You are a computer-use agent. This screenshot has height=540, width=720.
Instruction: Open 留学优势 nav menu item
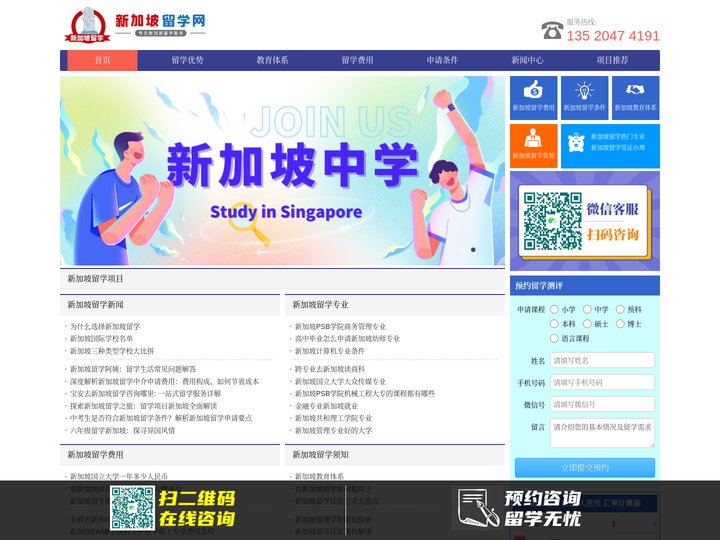click(x=187, y=60)
